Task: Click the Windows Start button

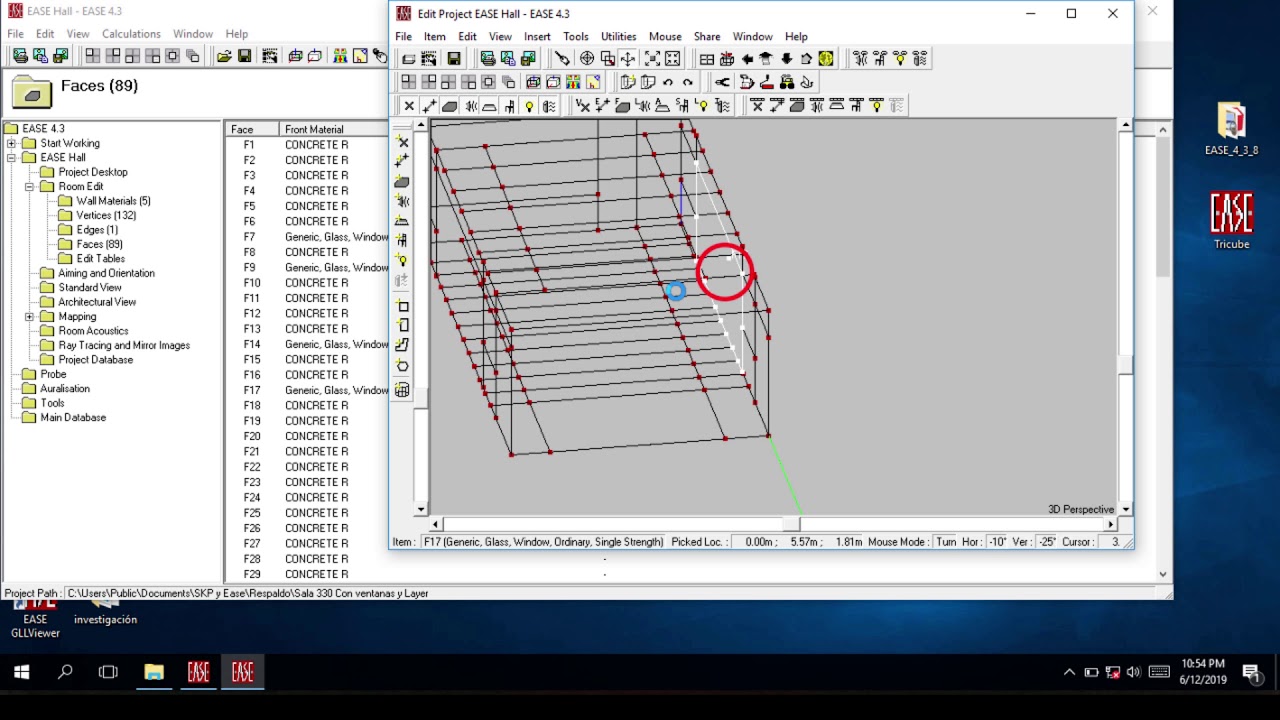Action: [x=21, y=673]
